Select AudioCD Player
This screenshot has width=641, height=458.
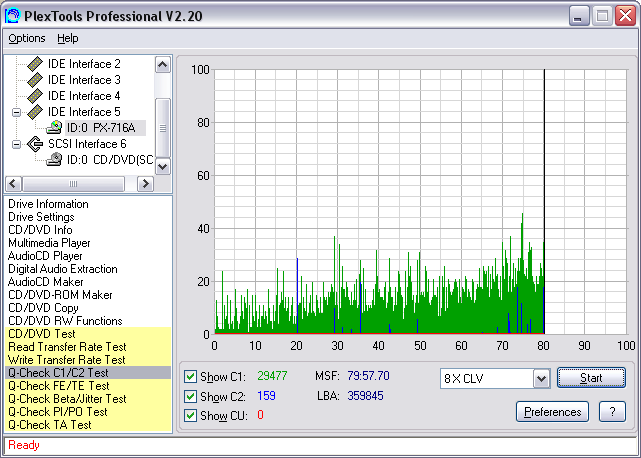(45, 256)
